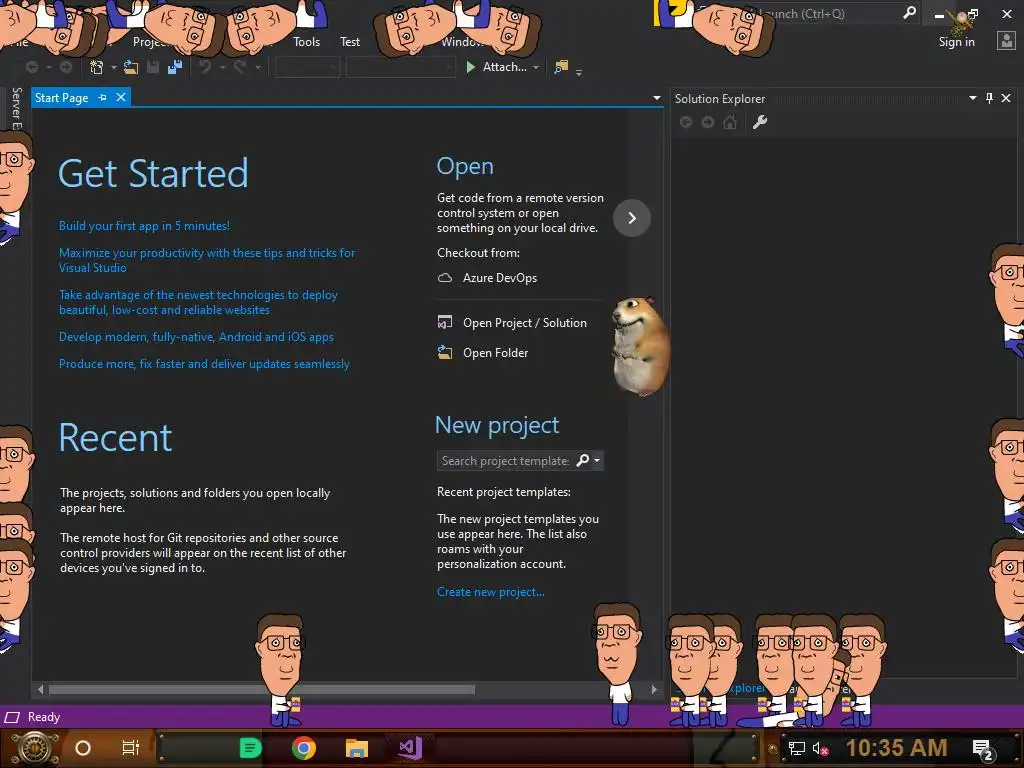Open 'Maximize your productivity' tips link
1024x768 pixels.
click(x=207, y=260)
